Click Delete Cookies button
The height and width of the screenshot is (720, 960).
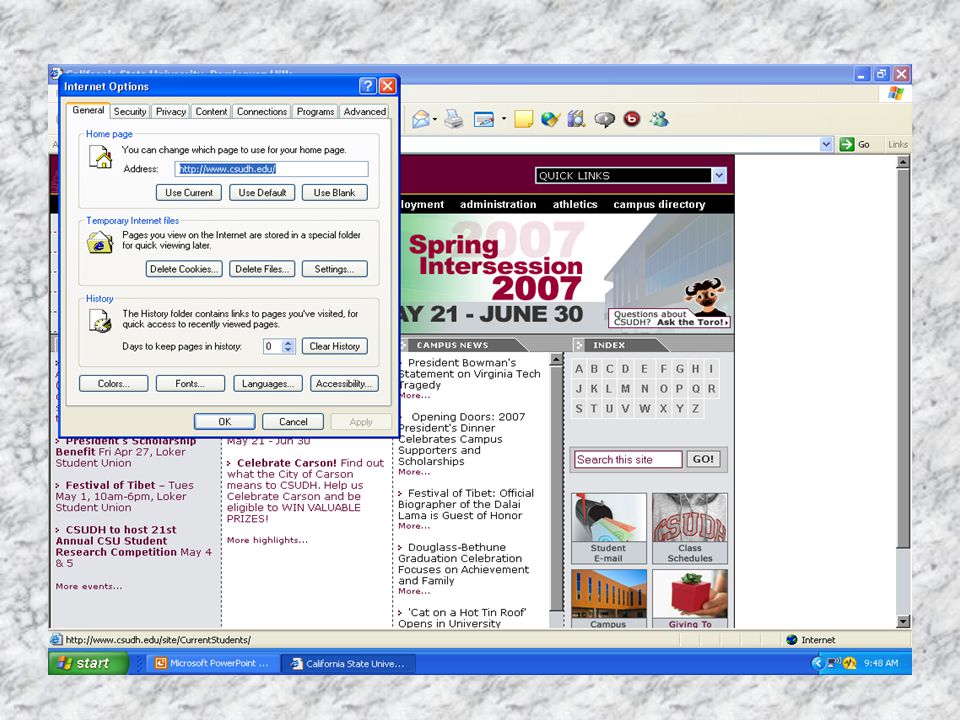click(184, 269)
